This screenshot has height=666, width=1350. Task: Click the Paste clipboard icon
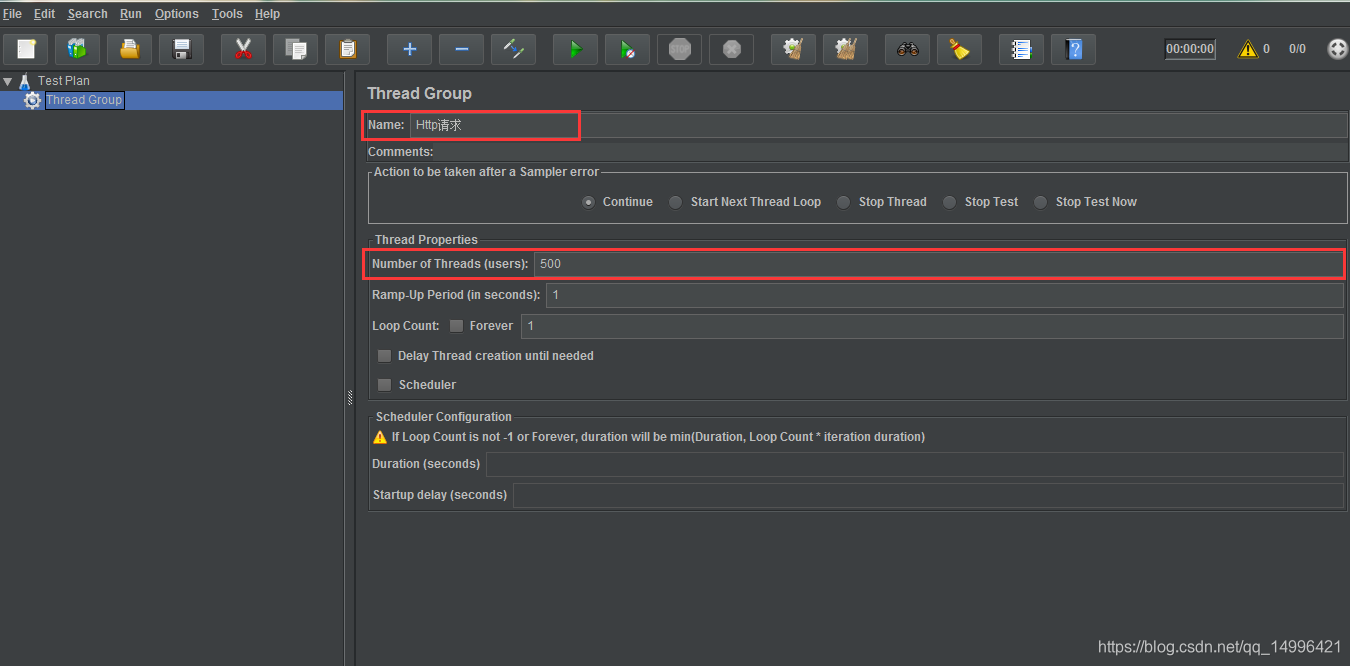(347, 49)
